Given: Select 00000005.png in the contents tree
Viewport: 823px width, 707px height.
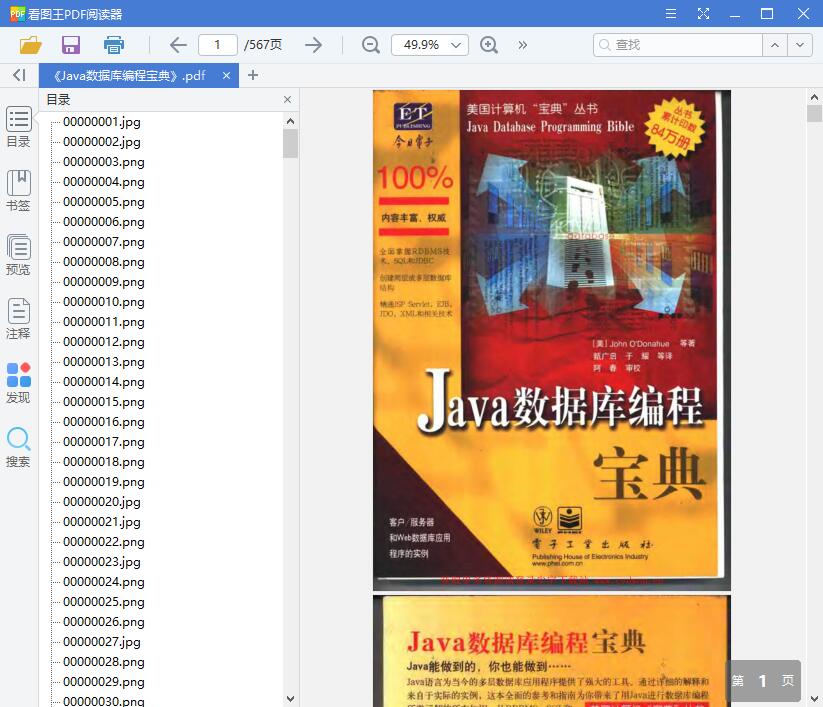Looking at the screenshot, I should 104,202.
